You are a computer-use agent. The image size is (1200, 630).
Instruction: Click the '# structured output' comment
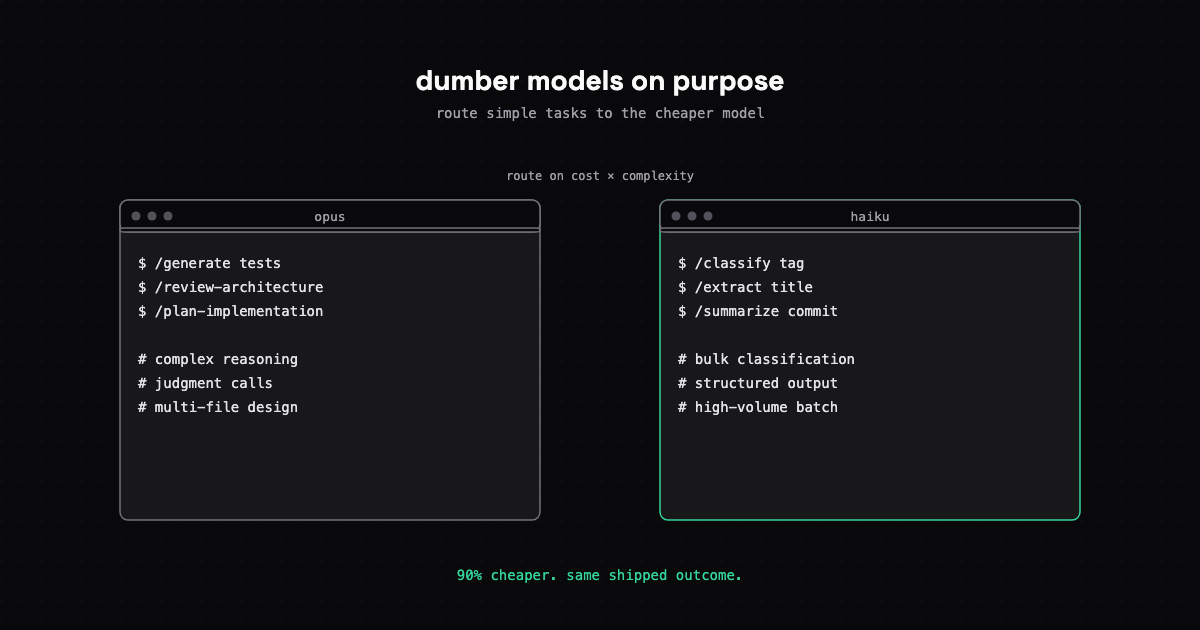click(758, 383)
